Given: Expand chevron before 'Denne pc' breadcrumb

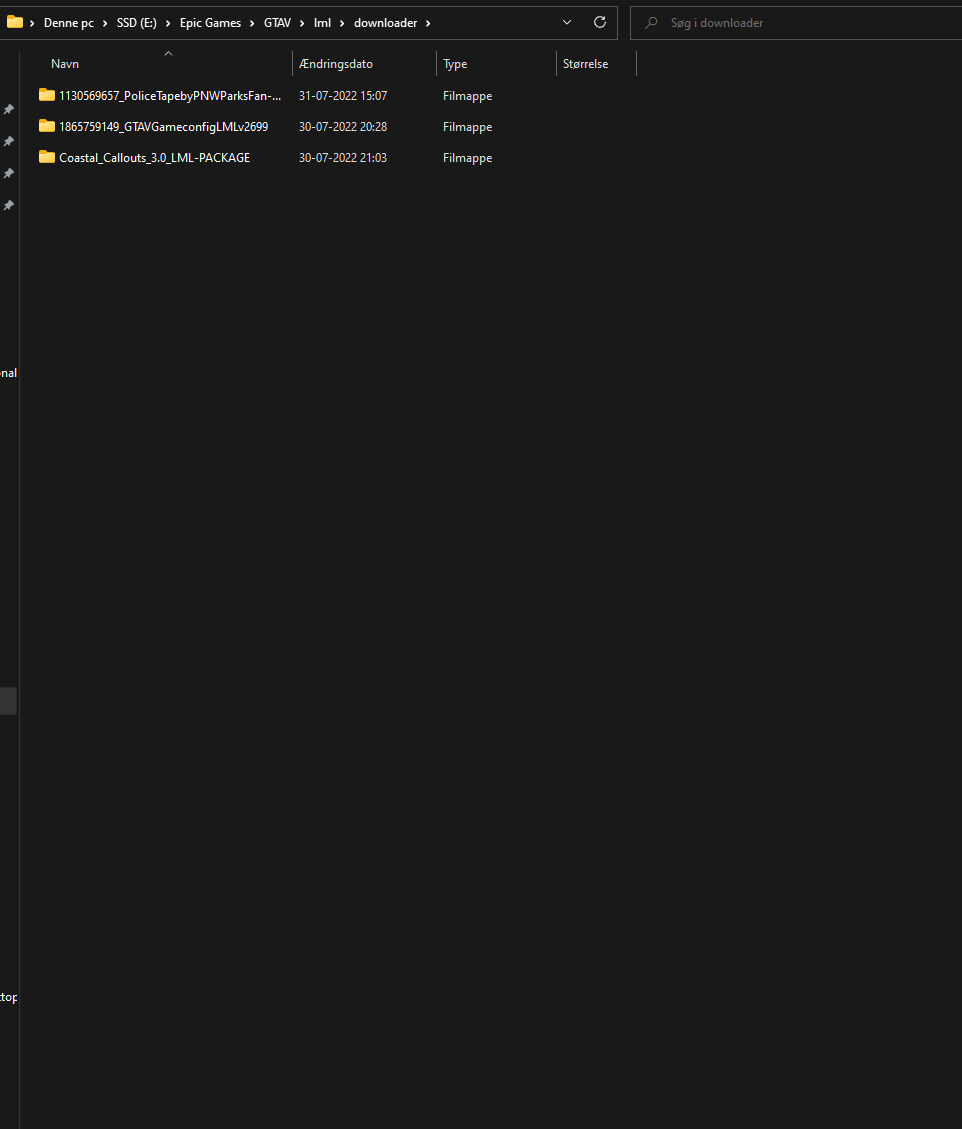Looking at the screenshot, I should coord(32,23).
